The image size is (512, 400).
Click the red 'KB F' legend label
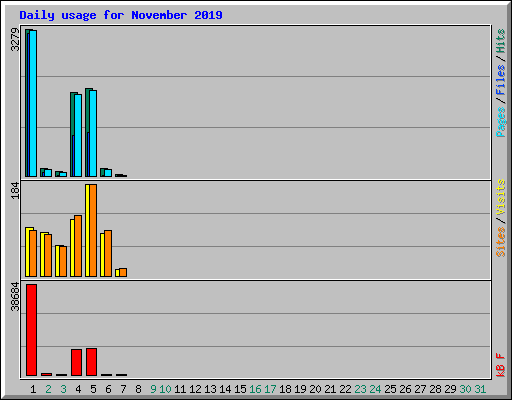click(501, 365)
